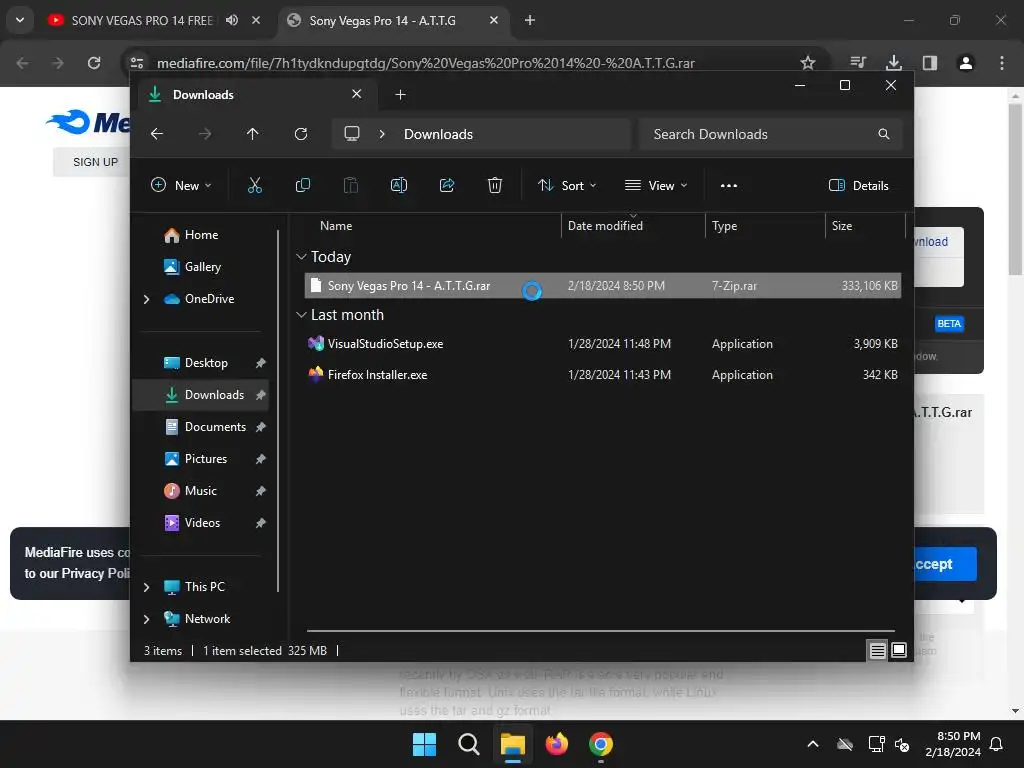Expand This PC in navigation pane

[146, 587]
